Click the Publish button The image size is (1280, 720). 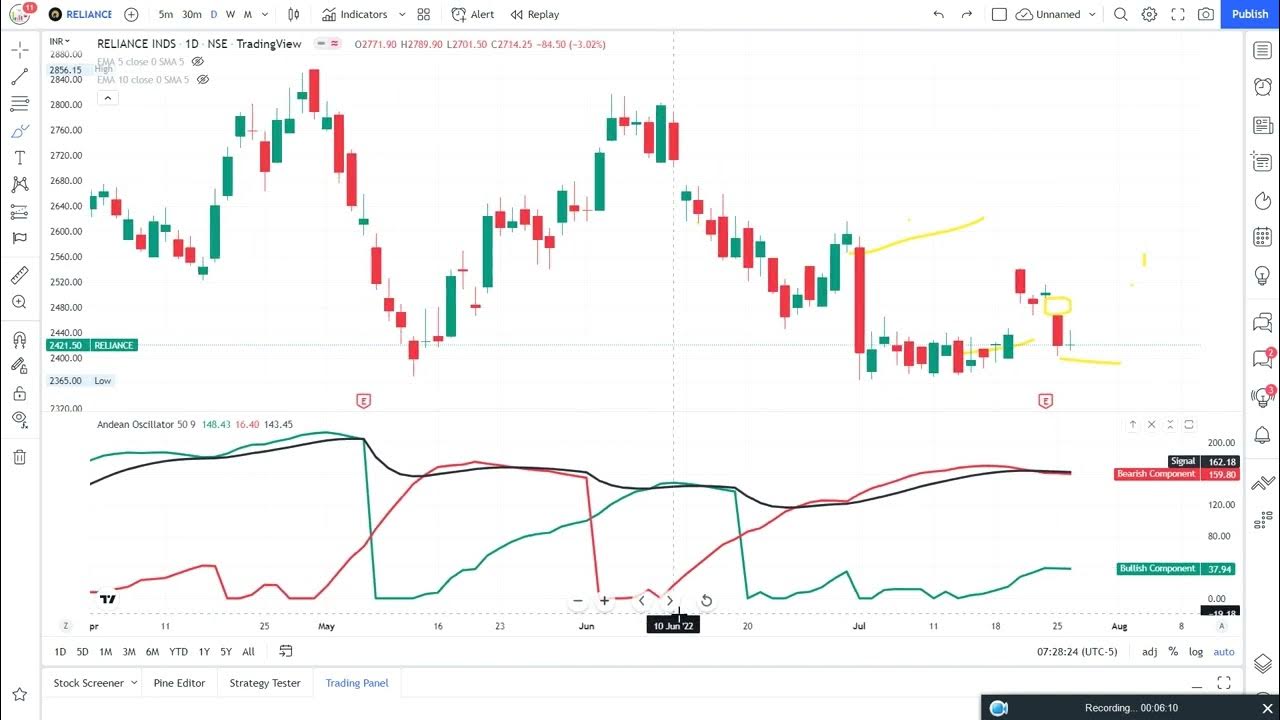coord(1249,14)
